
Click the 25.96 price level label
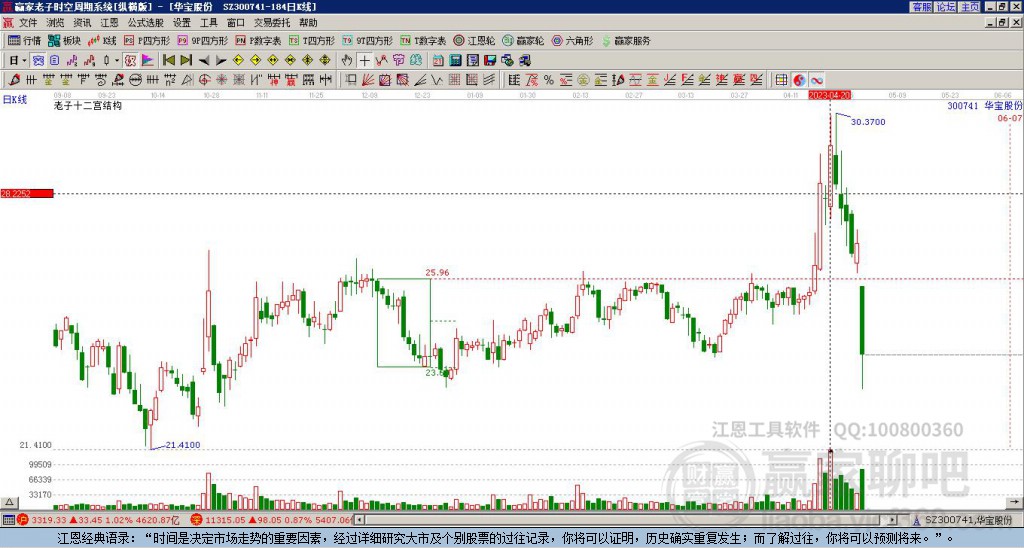click(x=437, y=272)
